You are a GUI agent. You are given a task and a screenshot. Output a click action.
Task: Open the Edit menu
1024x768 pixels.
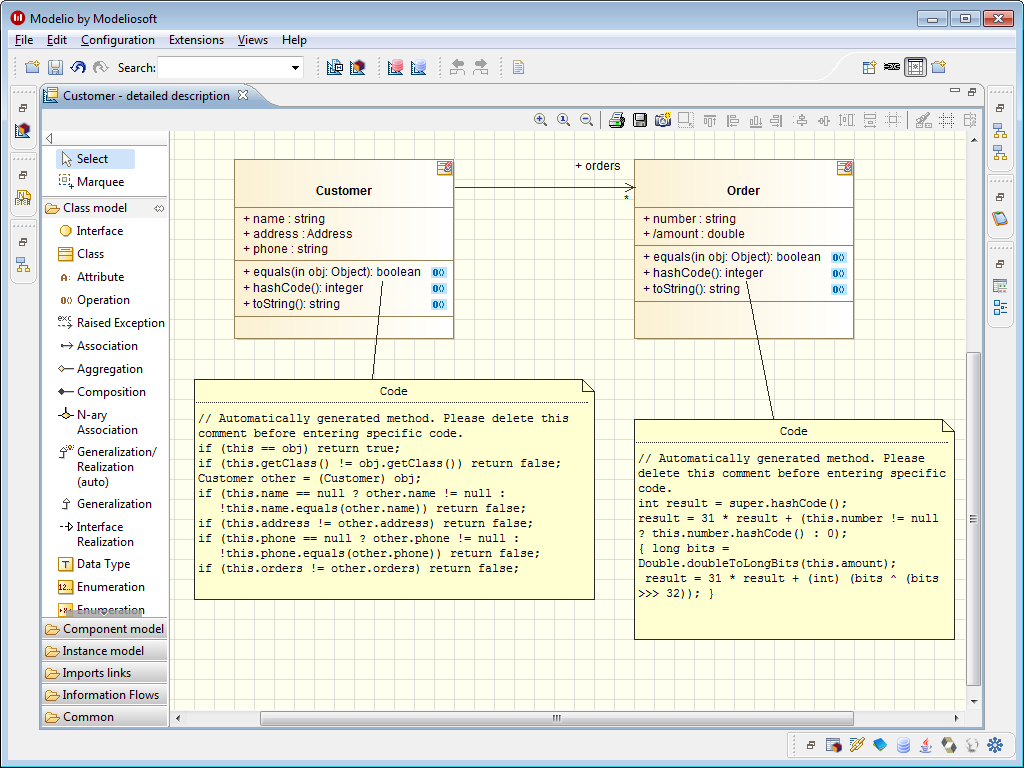point(57,40)
